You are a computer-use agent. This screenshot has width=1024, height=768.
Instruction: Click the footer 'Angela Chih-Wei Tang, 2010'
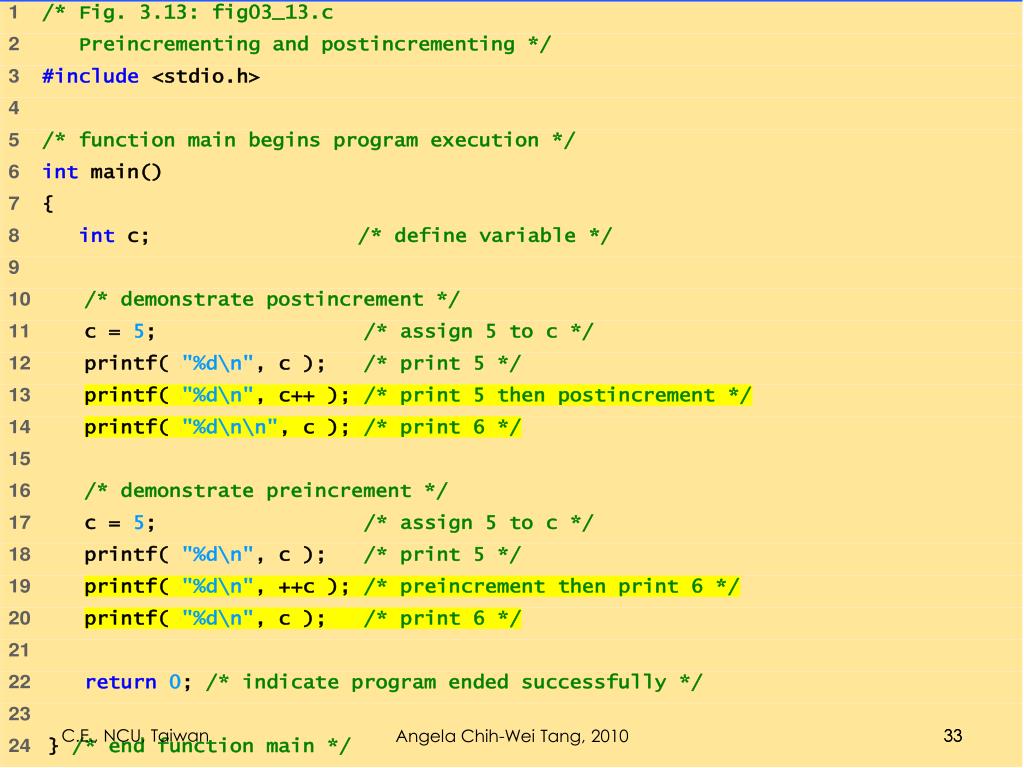(x=512, y=737)
